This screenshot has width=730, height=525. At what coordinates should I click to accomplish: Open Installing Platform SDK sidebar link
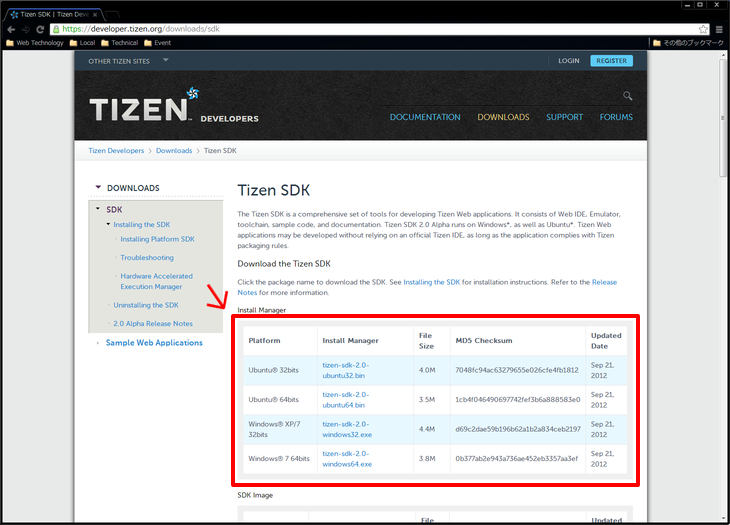(157, 239)
